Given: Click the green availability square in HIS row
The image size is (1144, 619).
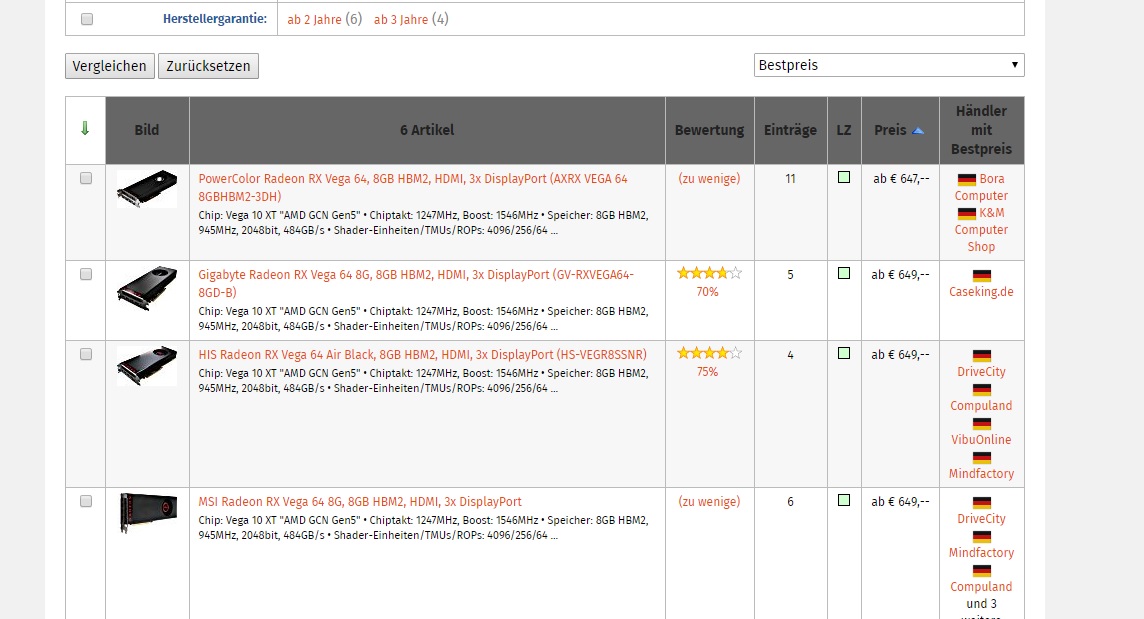Looking at the screenshot, I should [844, 353].
